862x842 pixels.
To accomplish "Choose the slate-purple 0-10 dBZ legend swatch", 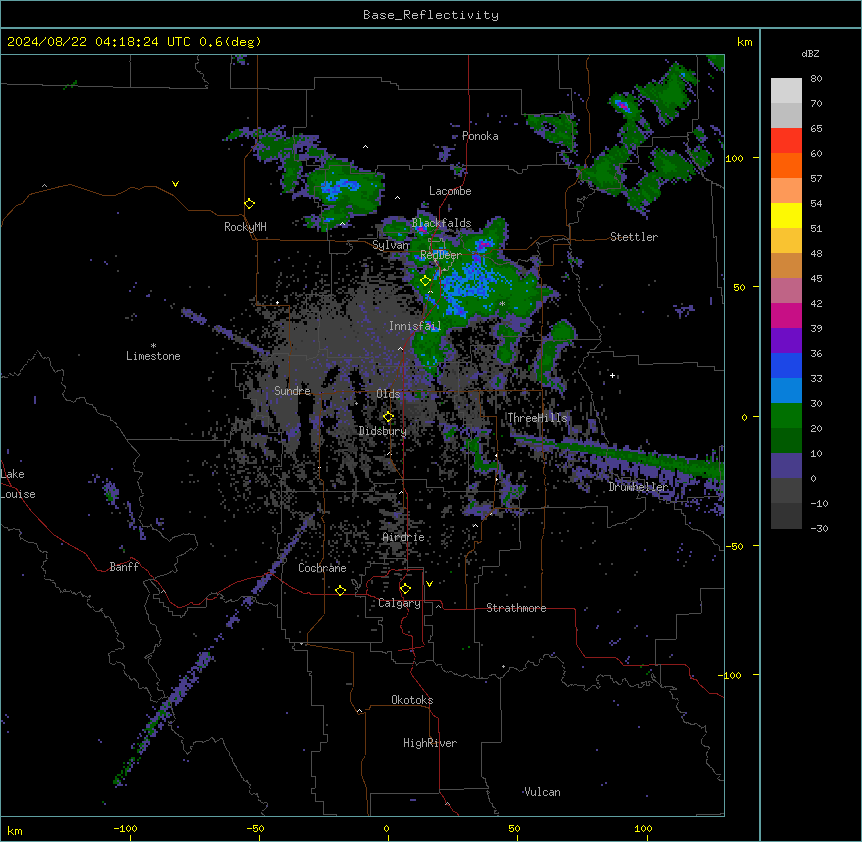I will click(786, 466).
